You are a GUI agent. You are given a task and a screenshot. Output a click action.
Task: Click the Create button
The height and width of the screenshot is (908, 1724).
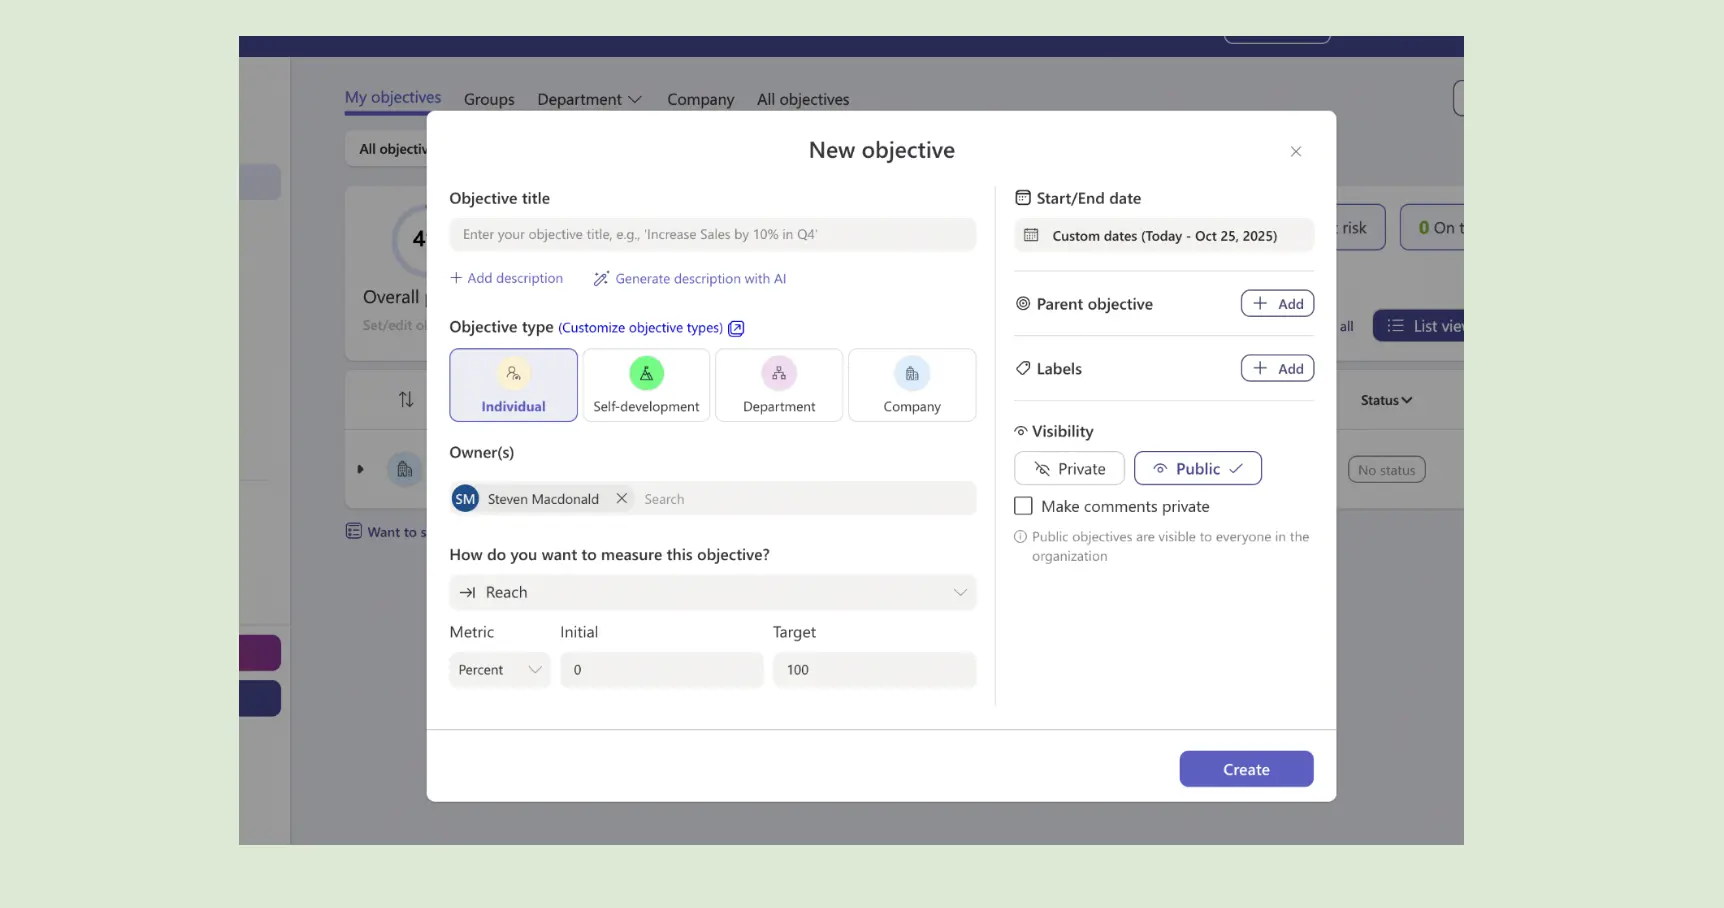coord(1246,769)
